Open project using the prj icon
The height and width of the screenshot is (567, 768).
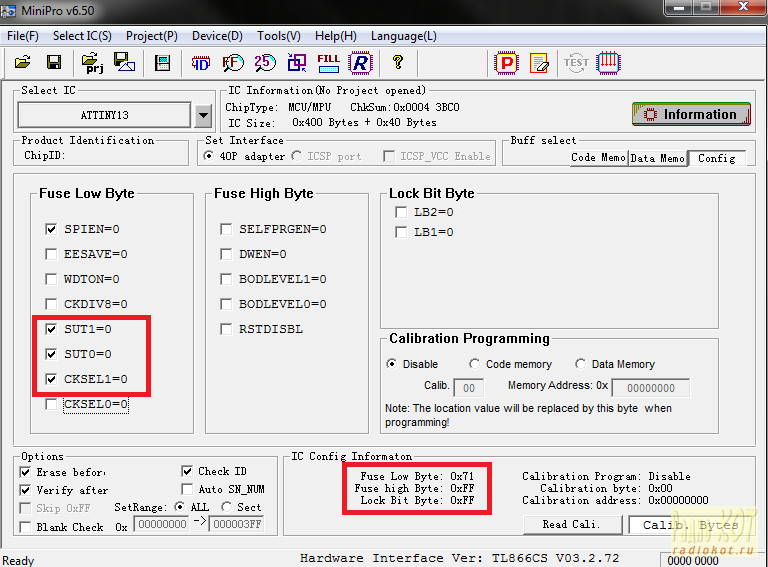94,63
